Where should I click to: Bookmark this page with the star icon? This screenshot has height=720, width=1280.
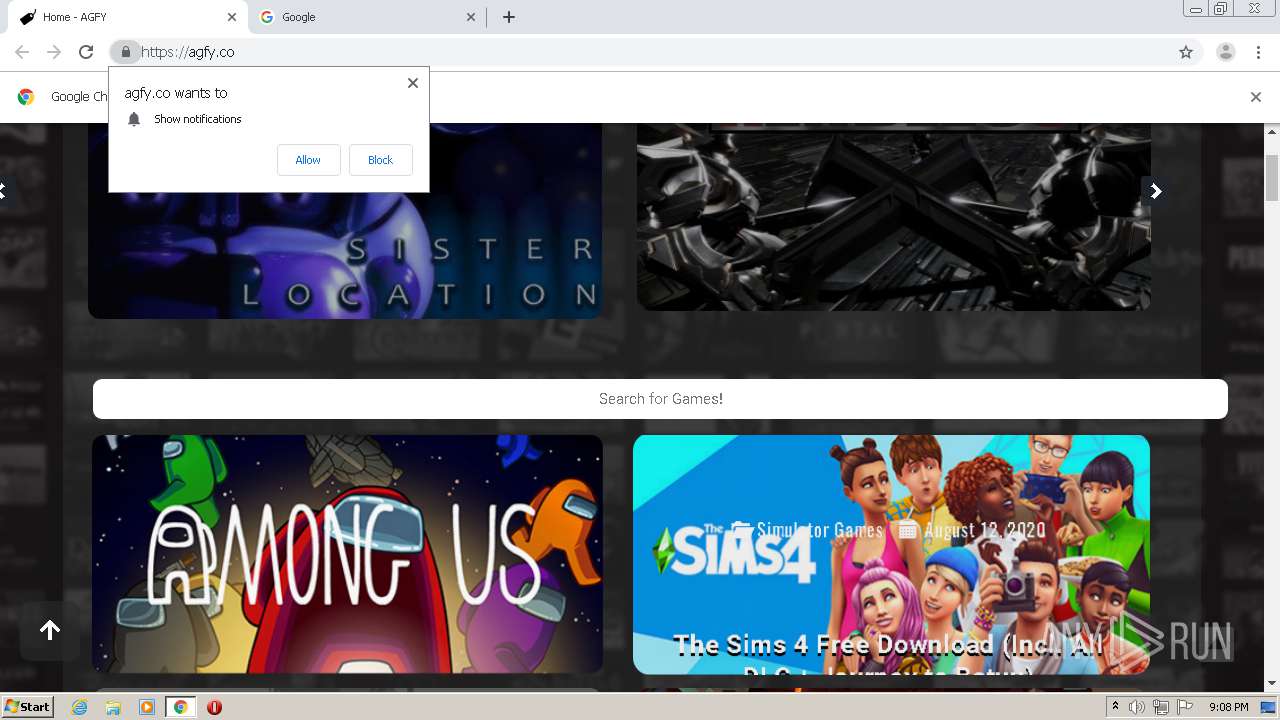coord(1186,52)
